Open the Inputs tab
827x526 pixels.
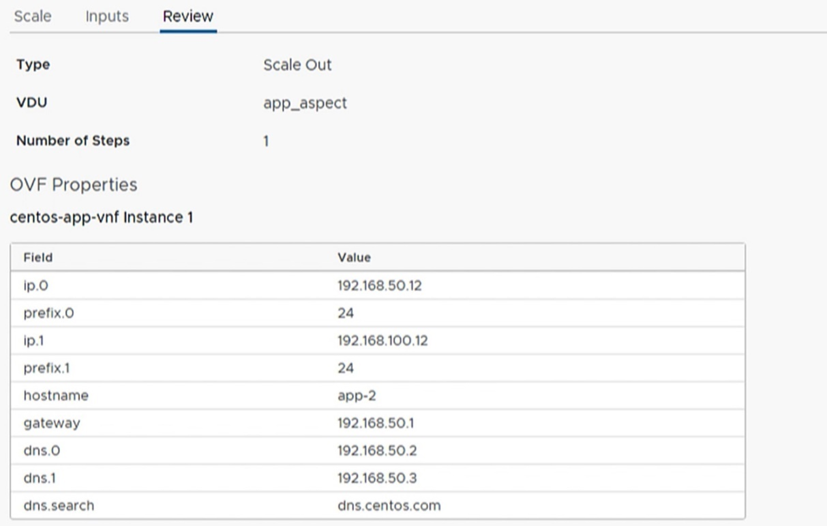coord(107,17)
